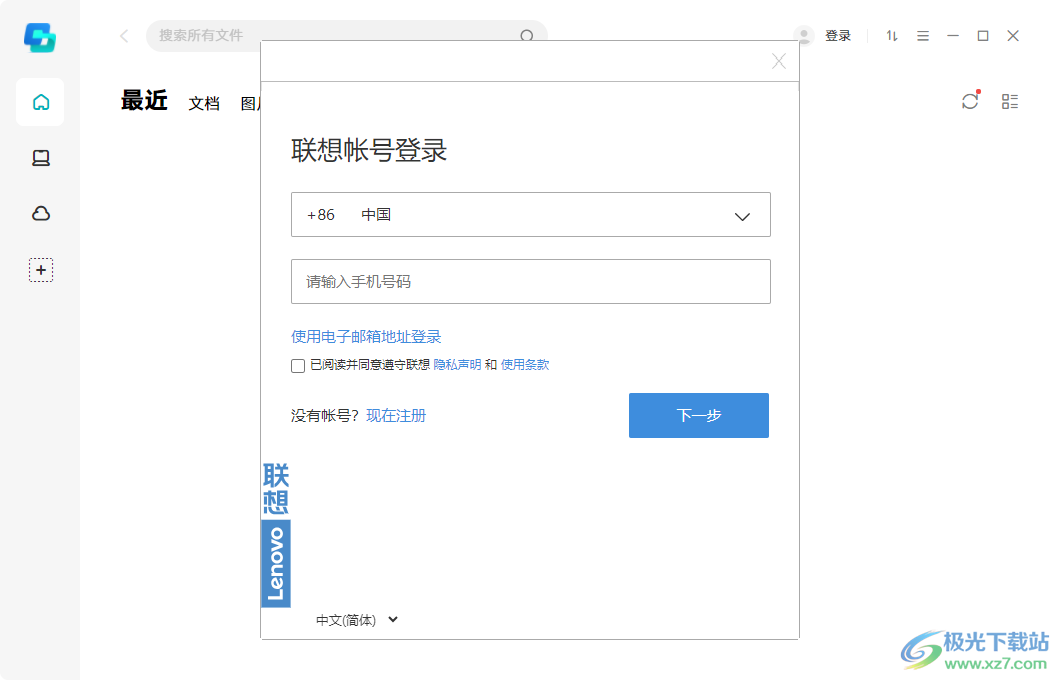This screenshot has height=680, width=1060.
Task: Go back using the back arrow
Action: (x=124, y=36)
